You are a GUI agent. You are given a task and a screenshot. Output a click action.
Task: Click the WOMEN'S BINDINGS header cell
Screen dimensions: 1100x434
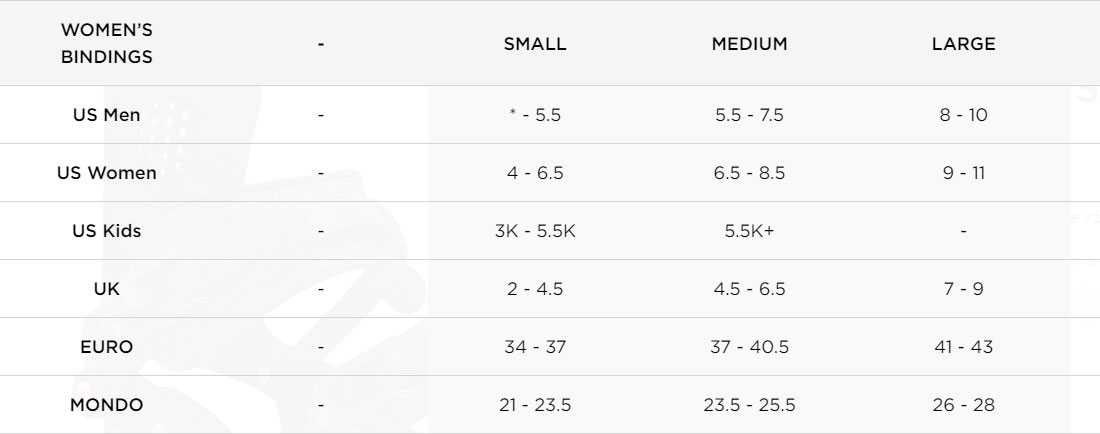pyautogui.click(x=107, y=43)
